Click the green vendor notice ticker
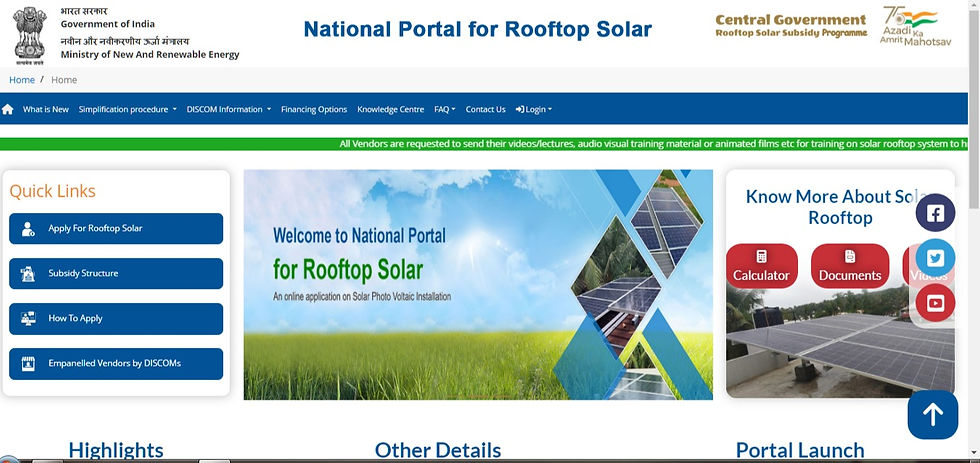The width and height of the screenshot is (980, 463). (x=484, y=144)
